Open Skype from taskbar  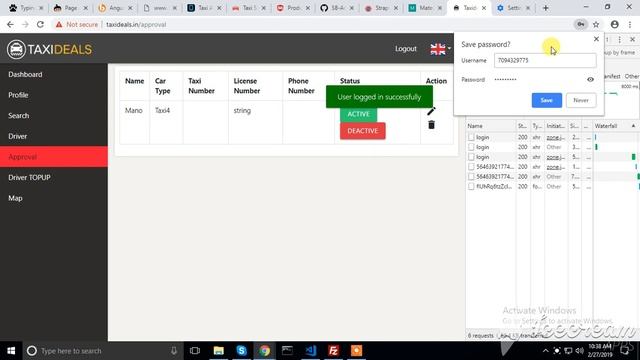coord(242,351)
